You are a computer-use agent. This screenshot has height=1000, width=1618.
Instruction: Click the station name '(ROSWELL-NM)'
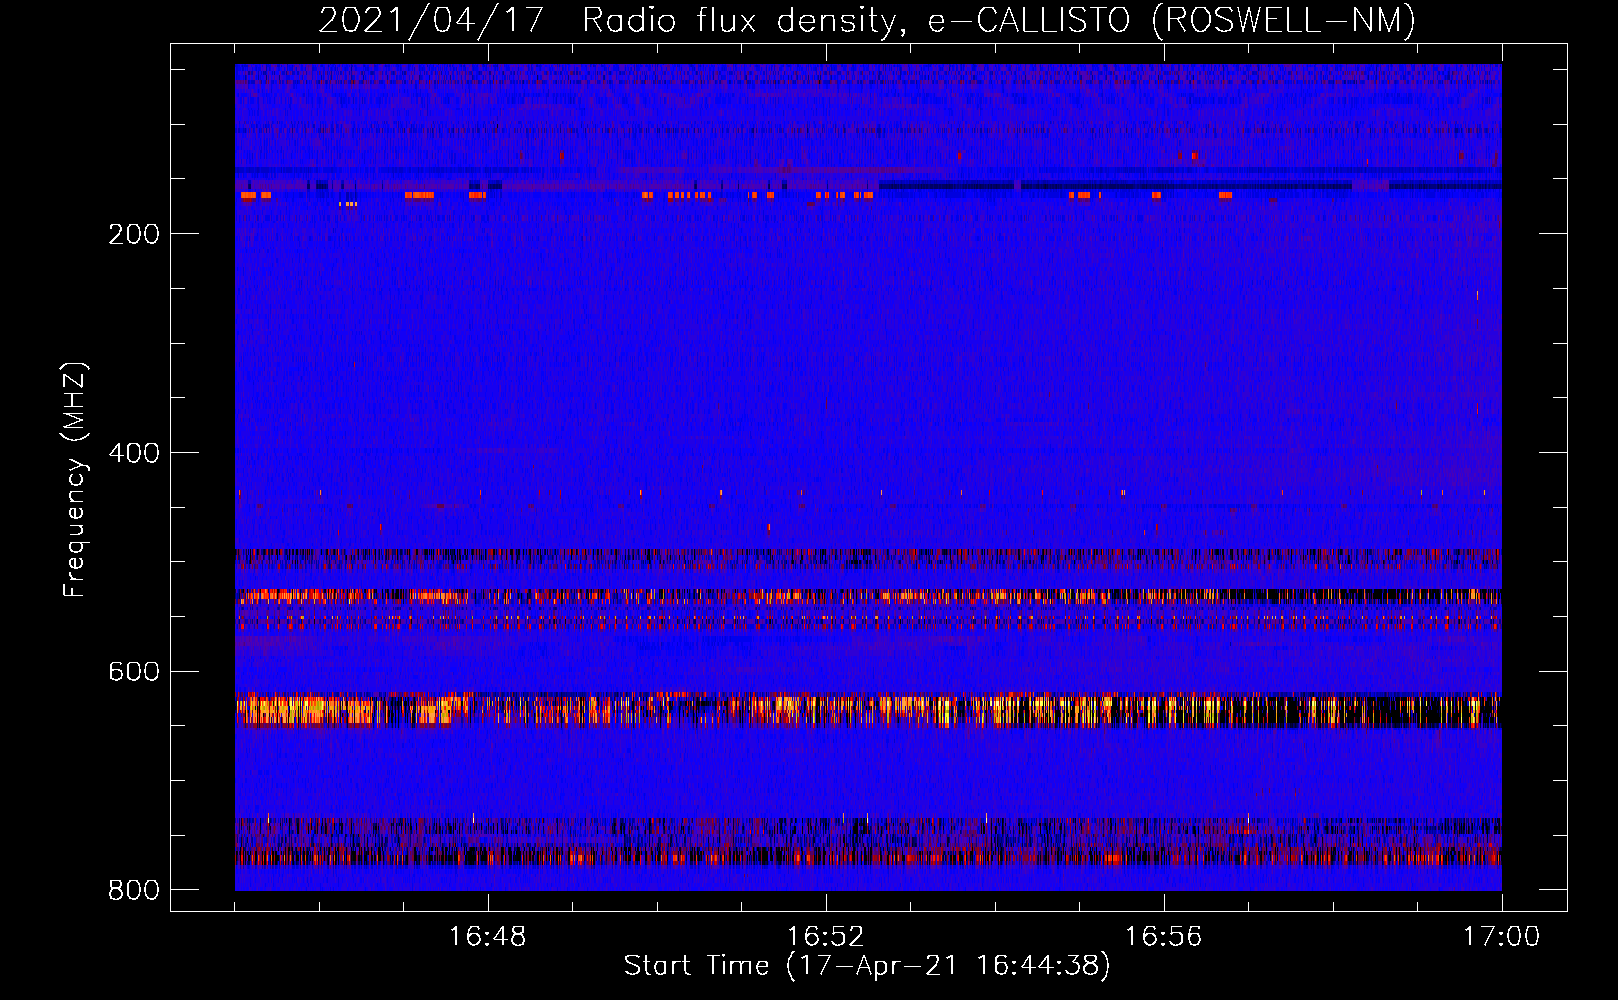(1284, 21)
